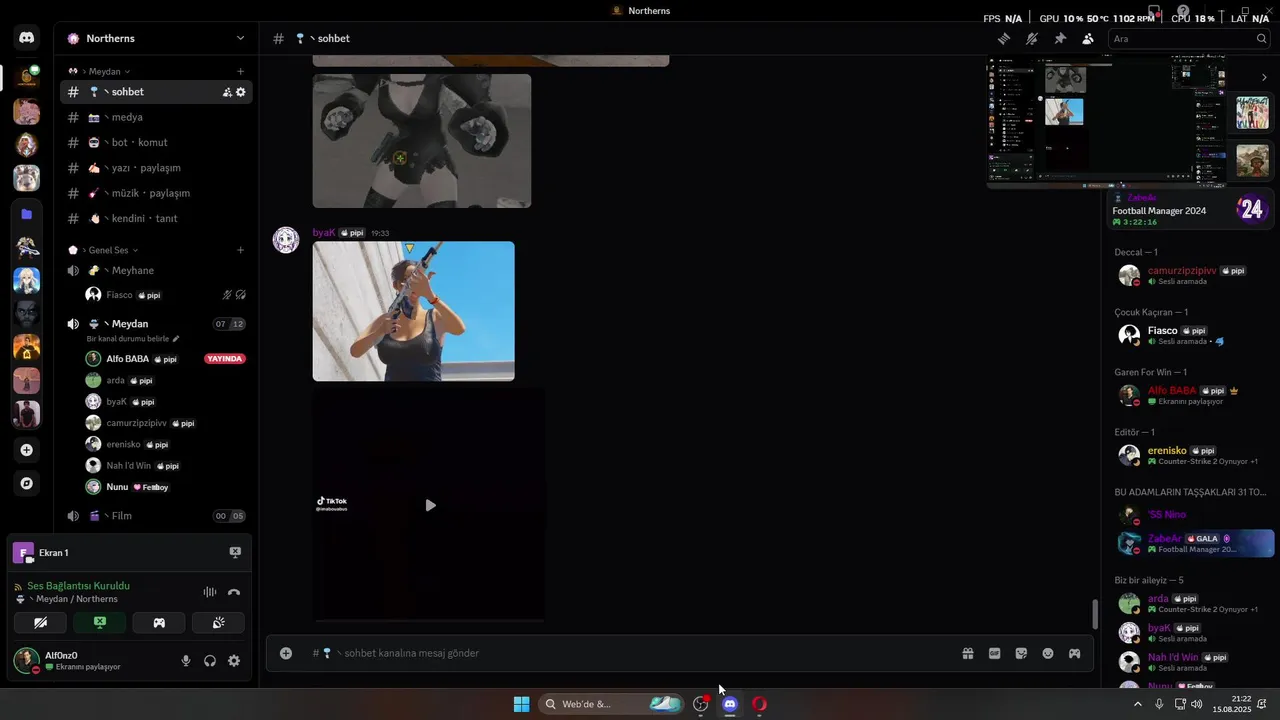The height and width of the screenshot is (720, 1280).
Task: Open the server folder icon
Action: point(26,214)
